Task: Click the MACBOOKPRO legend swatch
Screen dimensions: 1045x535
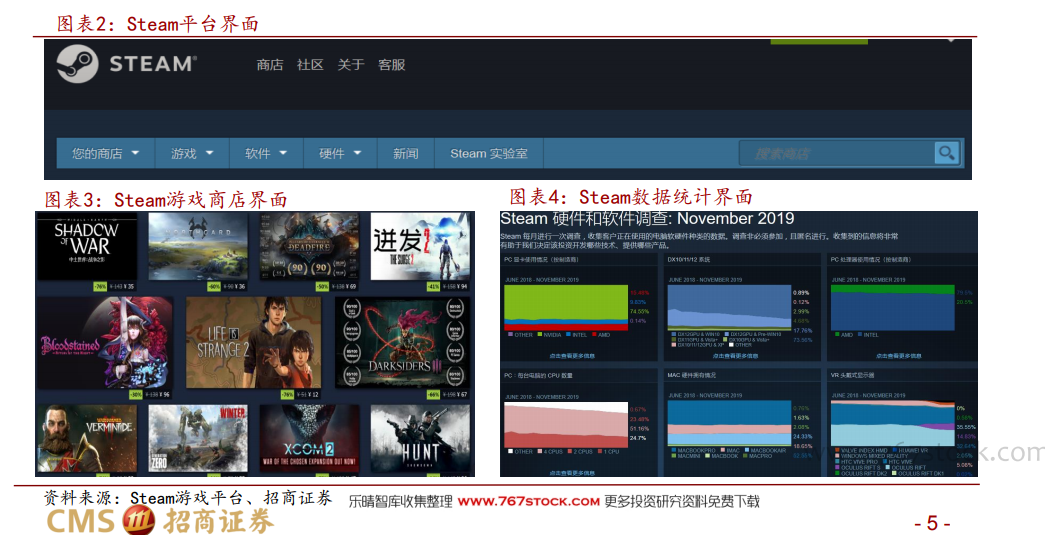Action: (674, 450)
